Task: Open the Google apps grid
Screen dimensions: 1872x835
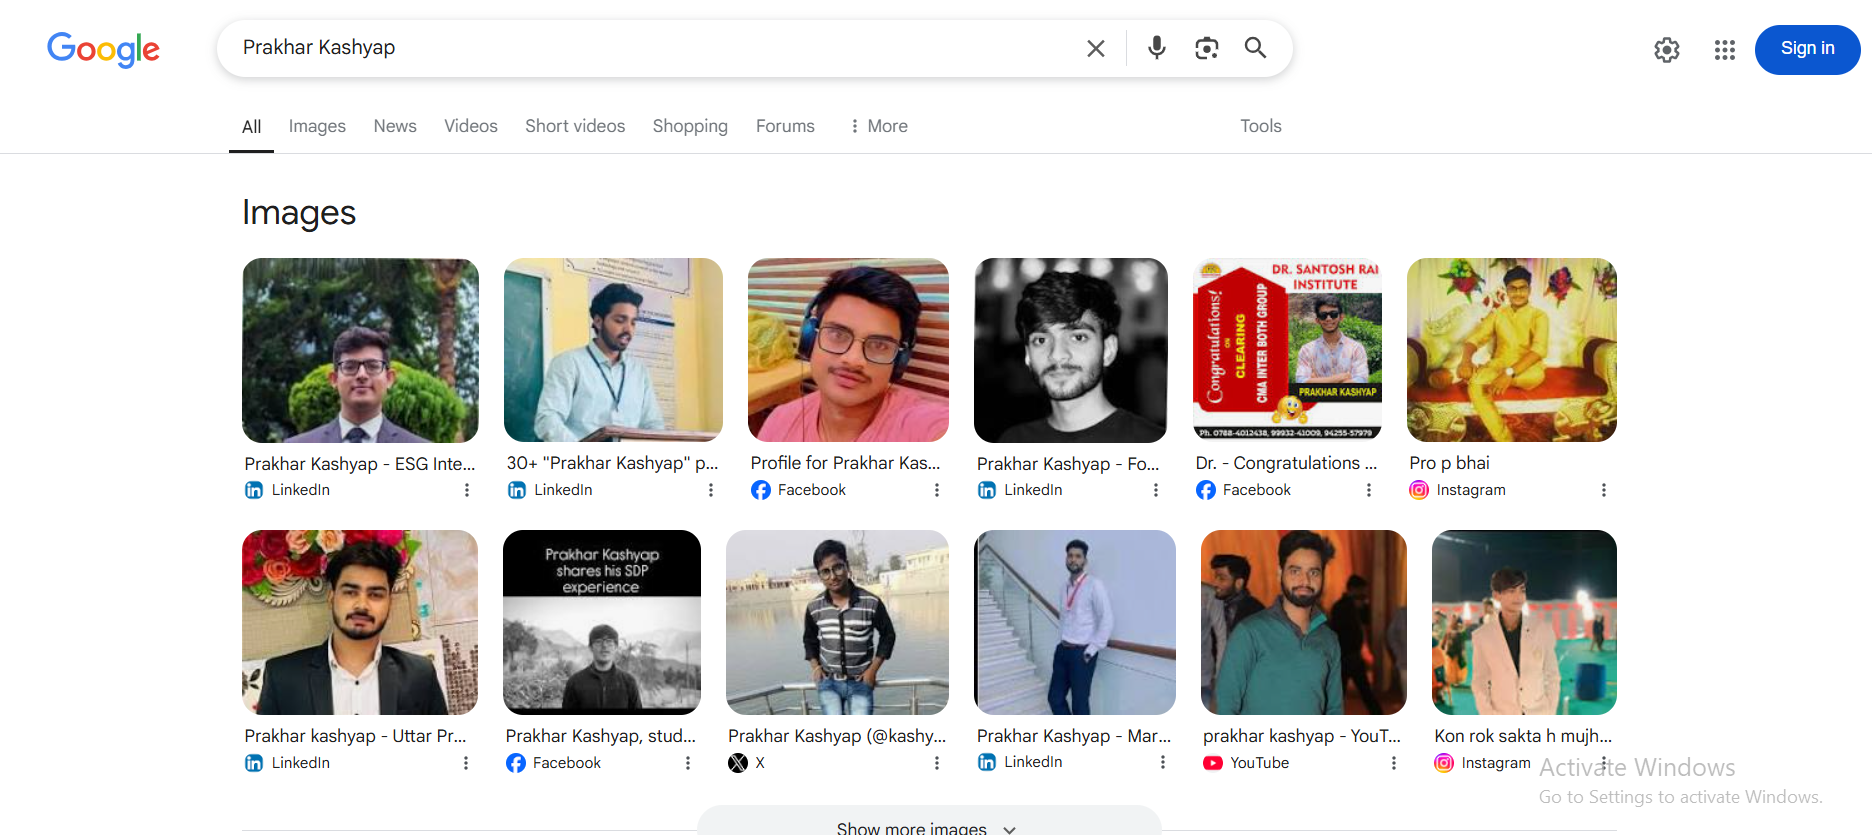Action: coord(1724,50)
